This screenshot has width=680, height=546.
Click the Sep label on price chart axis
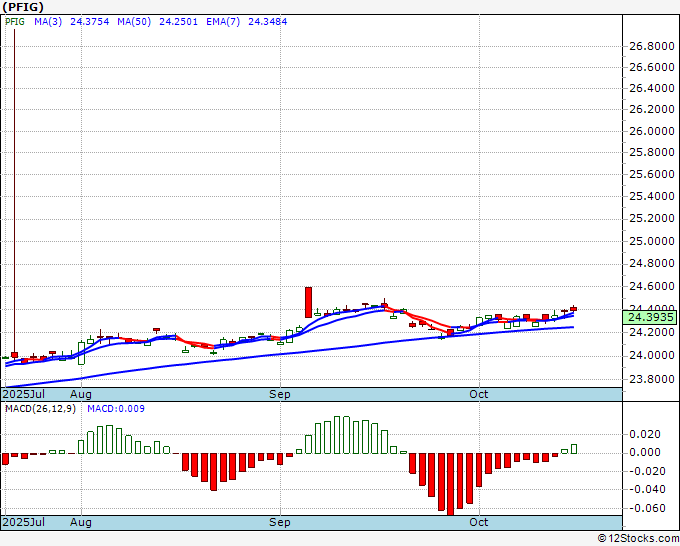pyautogui.click(x=280, y=394)
